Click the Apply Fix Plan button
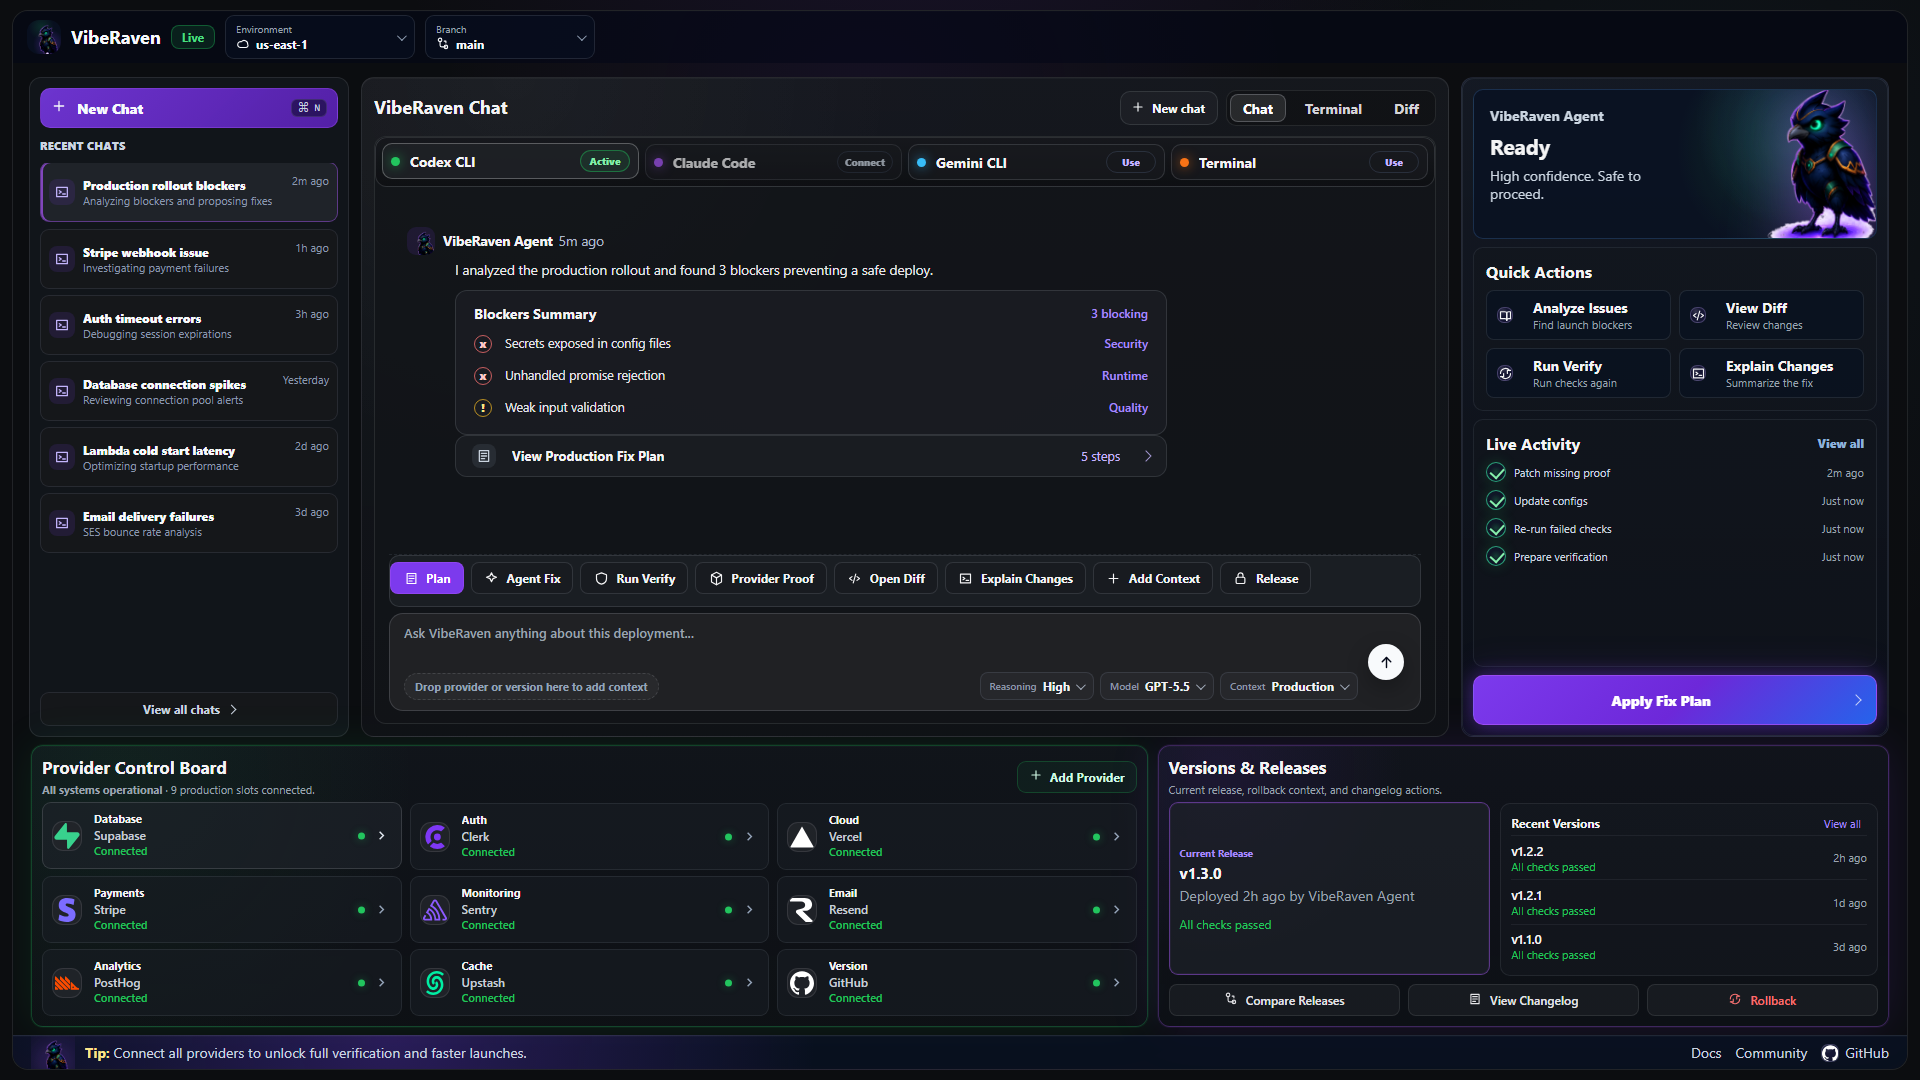 1674,701
